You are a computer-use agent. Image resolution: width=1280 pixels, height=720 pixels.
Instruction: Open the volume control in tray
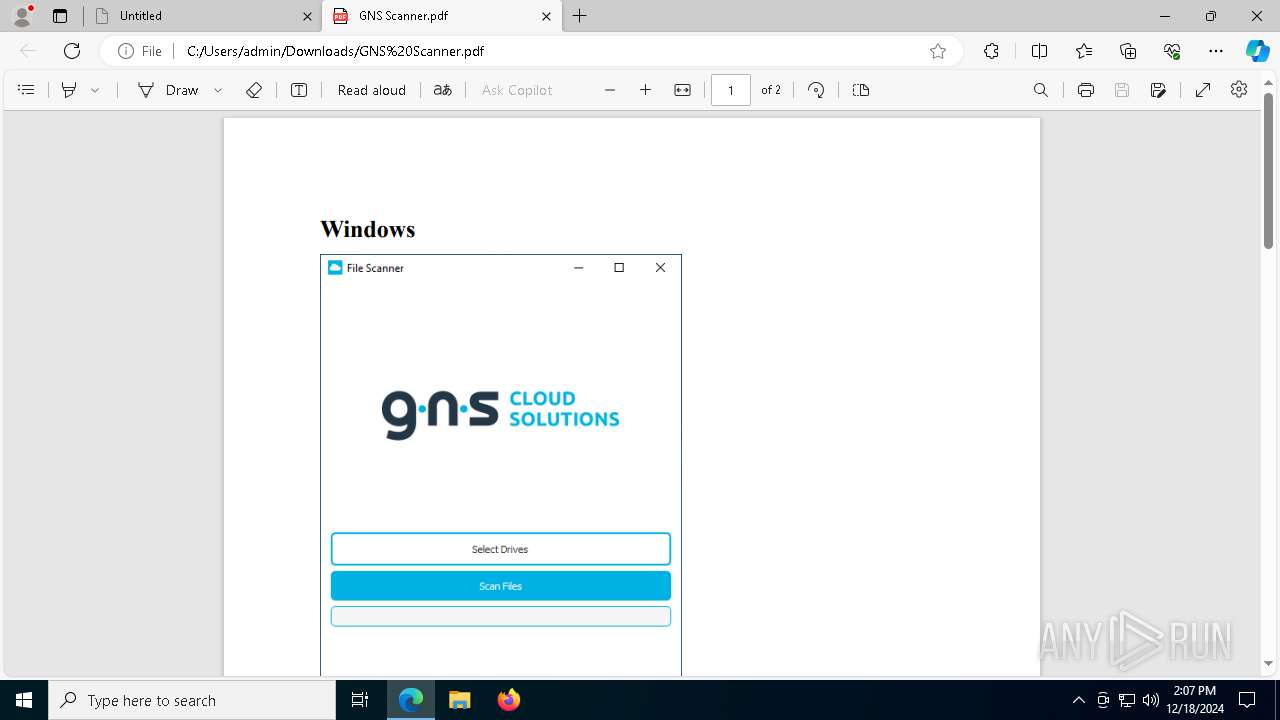[x=1150, y=700]
